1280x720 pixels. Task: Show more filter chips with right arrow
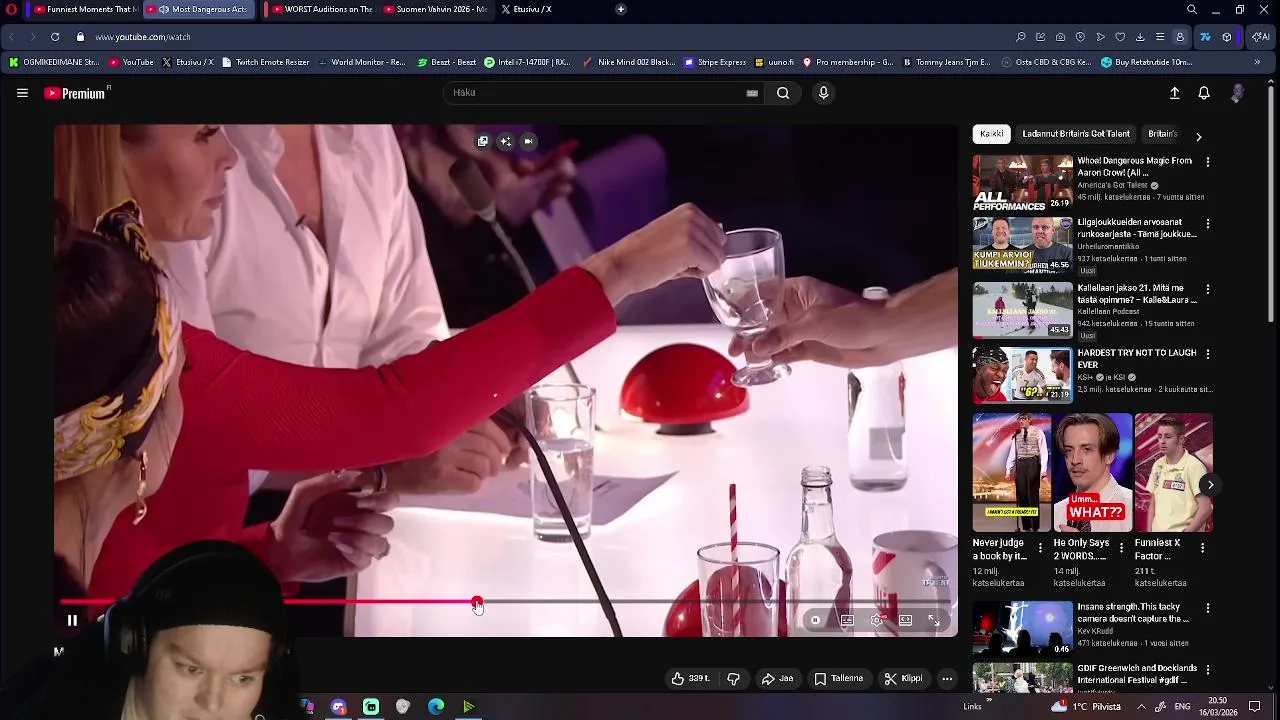tap(1198, 136)
